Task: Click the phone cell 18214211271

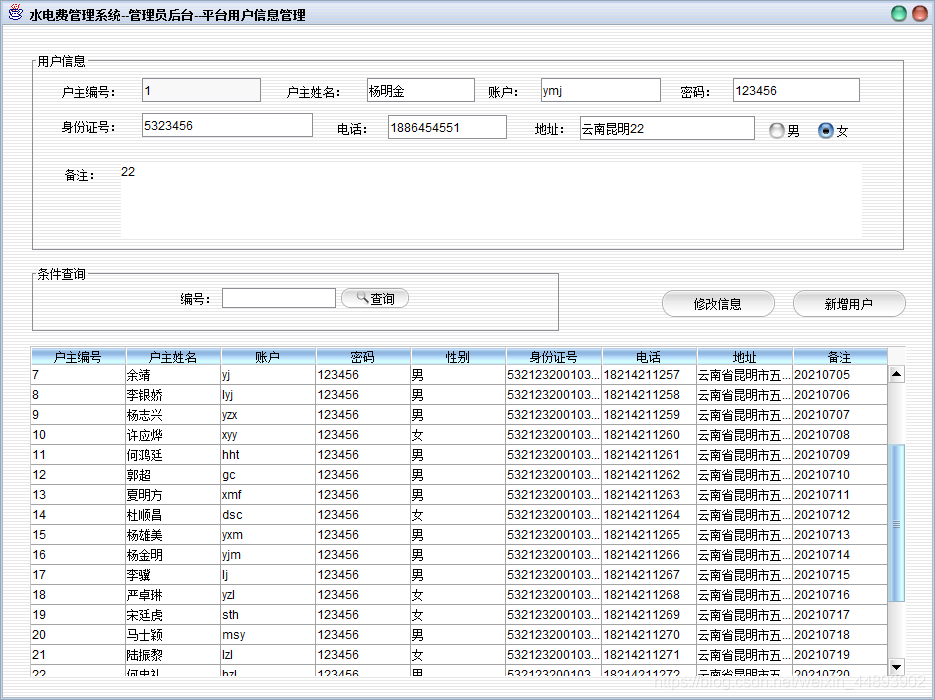Action: (x=649, y=654)
